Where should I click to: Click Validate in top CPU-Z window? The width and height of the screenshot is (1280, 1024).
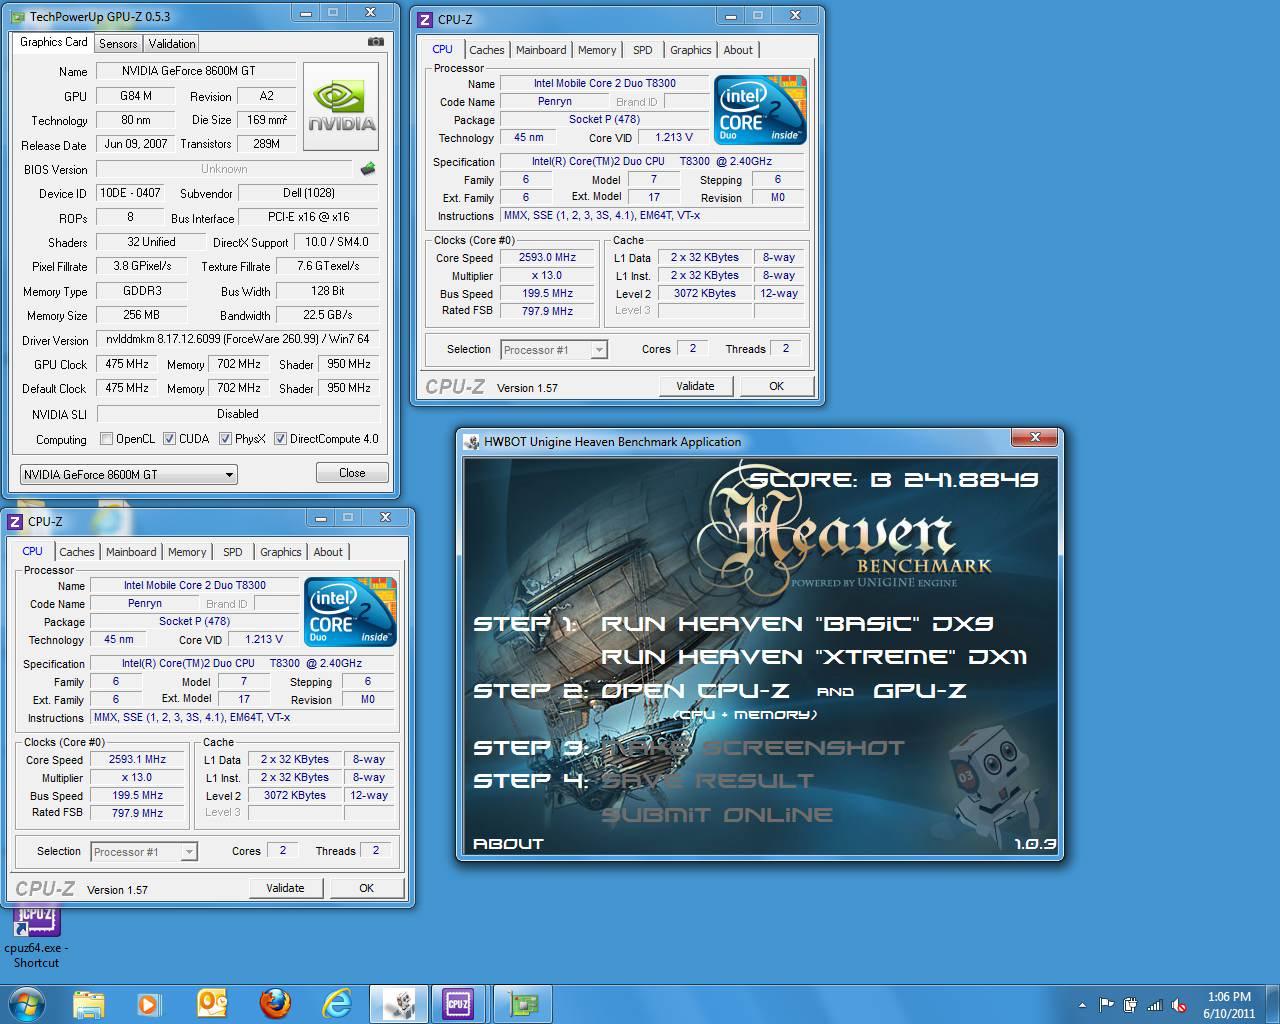pos(695,386)
